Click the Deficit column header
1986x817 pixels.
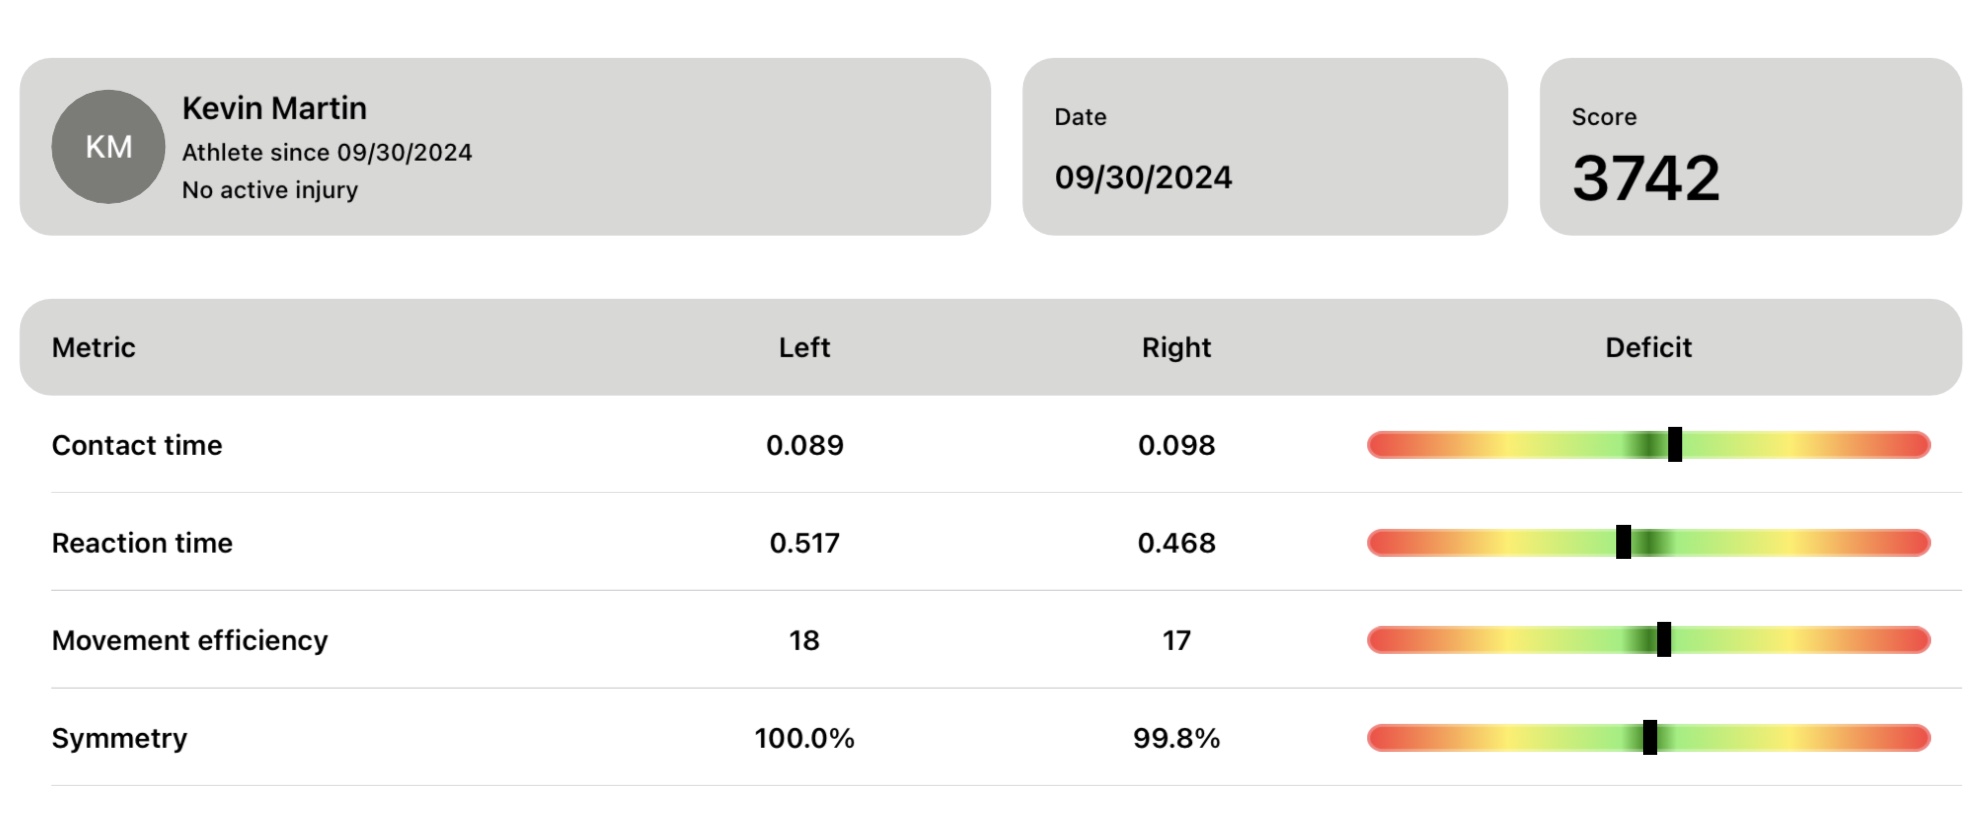pyautogui.click(x=1648, y=347)
